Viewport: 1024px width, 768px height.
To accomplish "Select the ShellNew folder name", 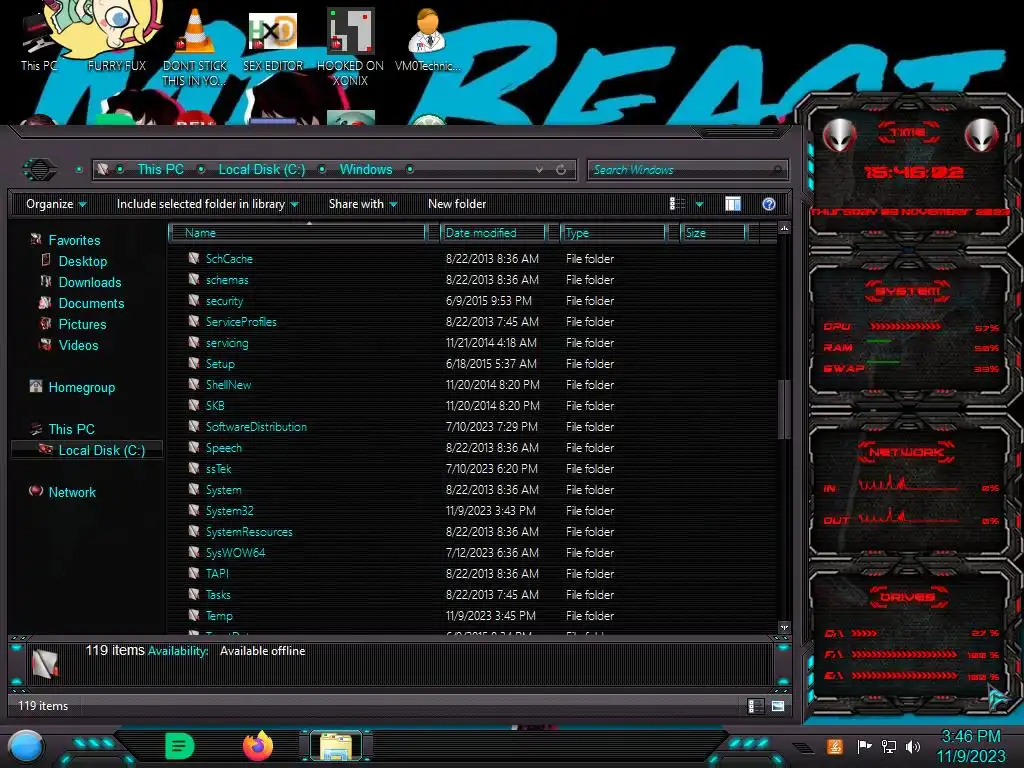I will pyautogui.click(x=229, y=385).
